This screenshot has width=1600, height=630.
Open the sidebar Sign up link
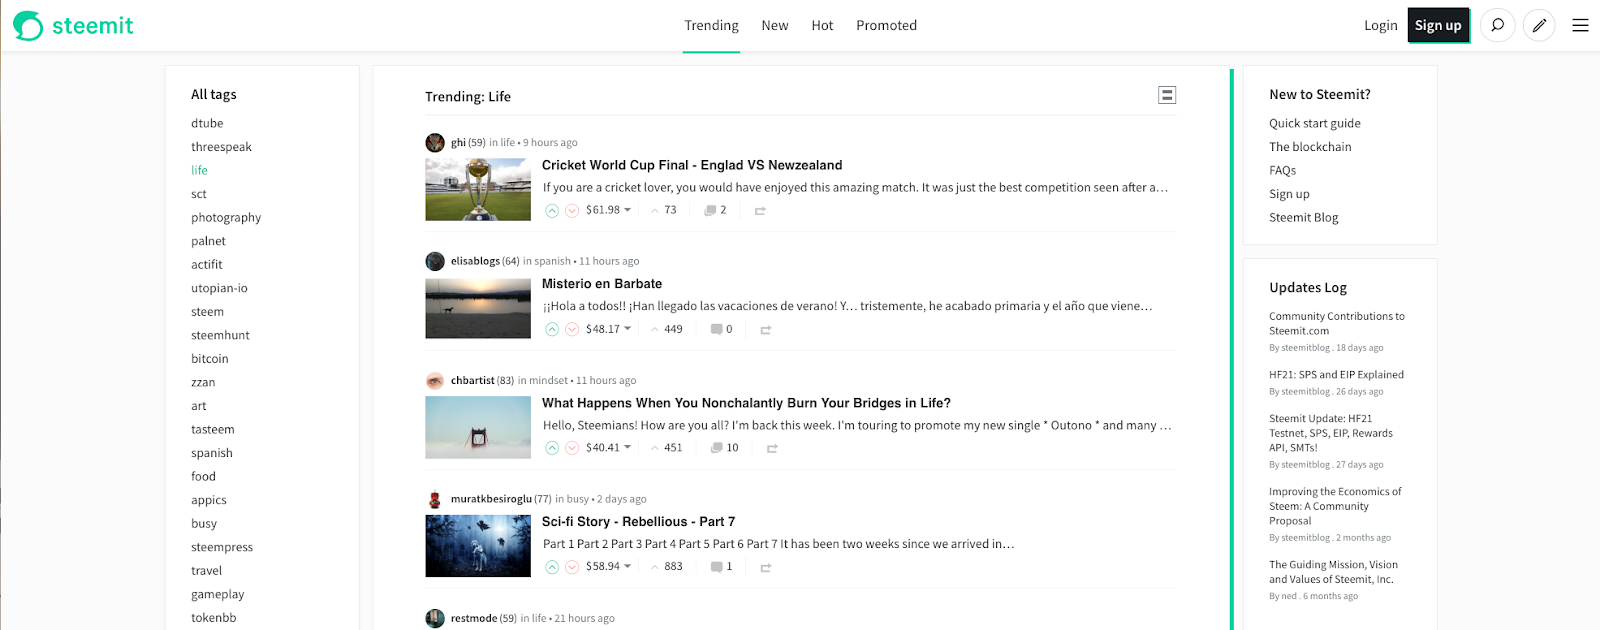pyautogui.click(x=1289, y=194)
